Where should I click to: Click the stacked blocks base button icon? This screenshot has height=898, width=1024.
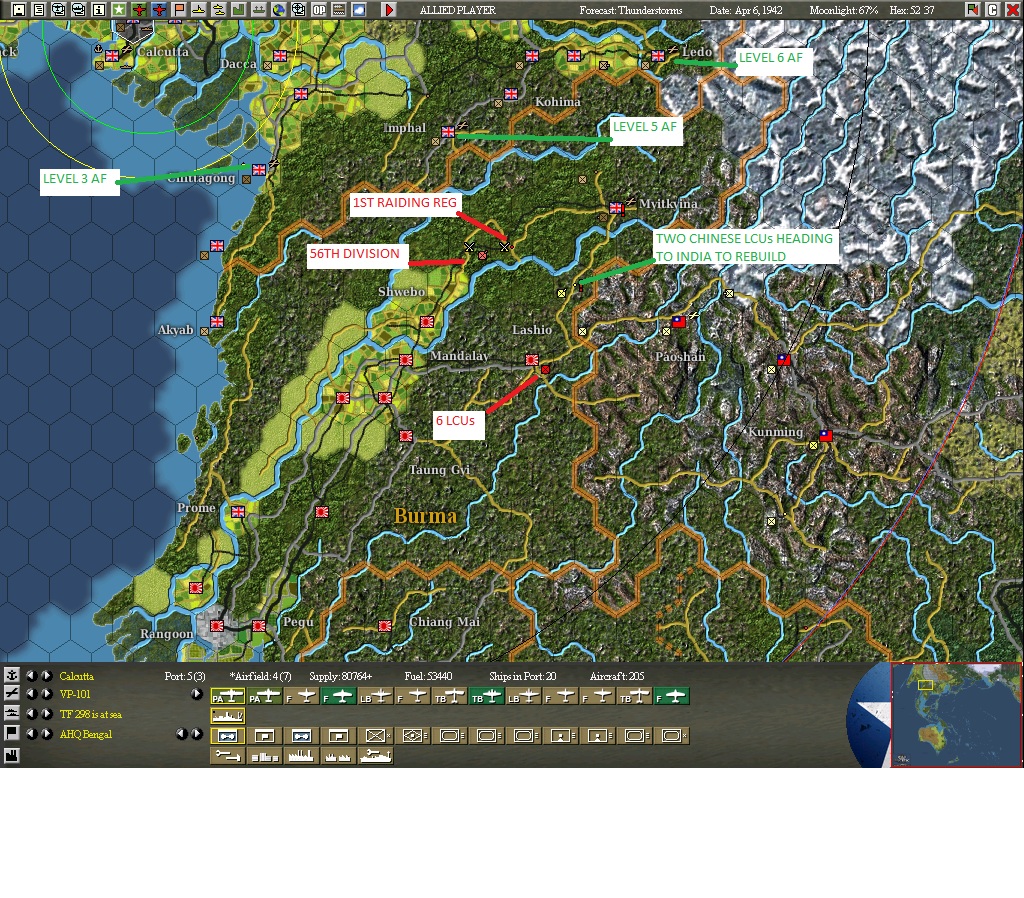click(265, 756)
